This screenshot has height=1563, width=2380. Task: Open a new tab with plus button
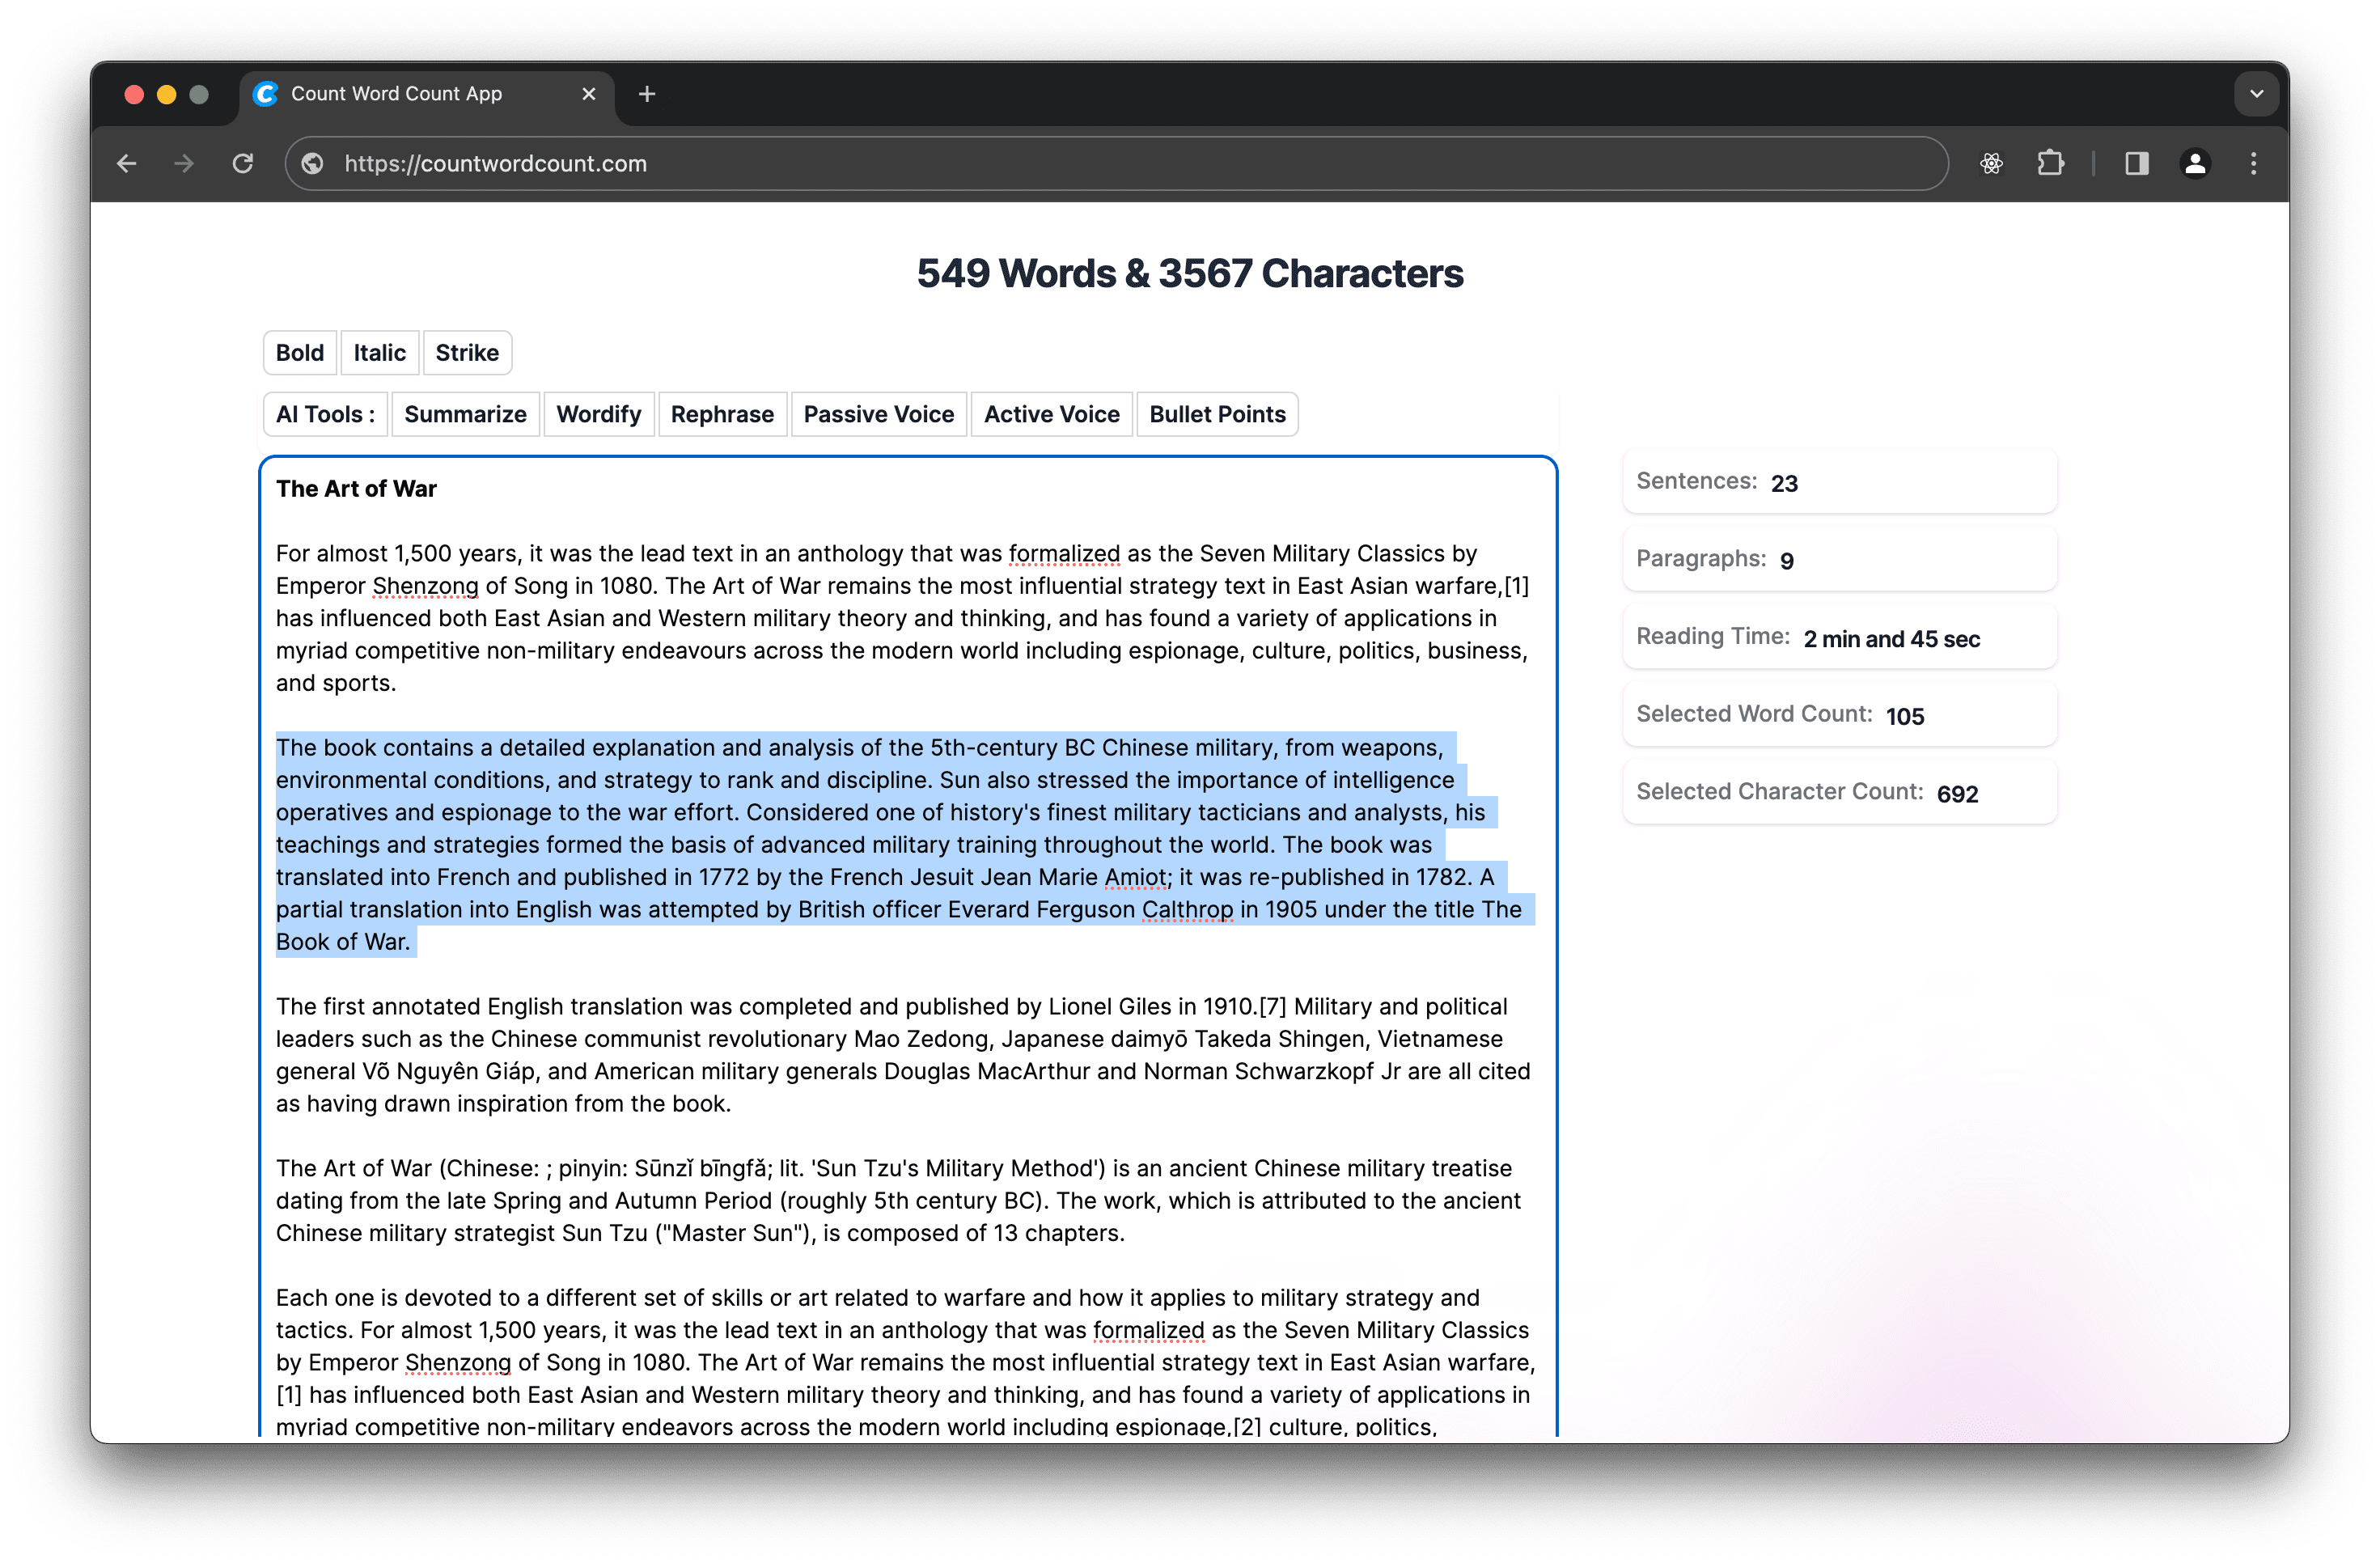click(647, 94)
